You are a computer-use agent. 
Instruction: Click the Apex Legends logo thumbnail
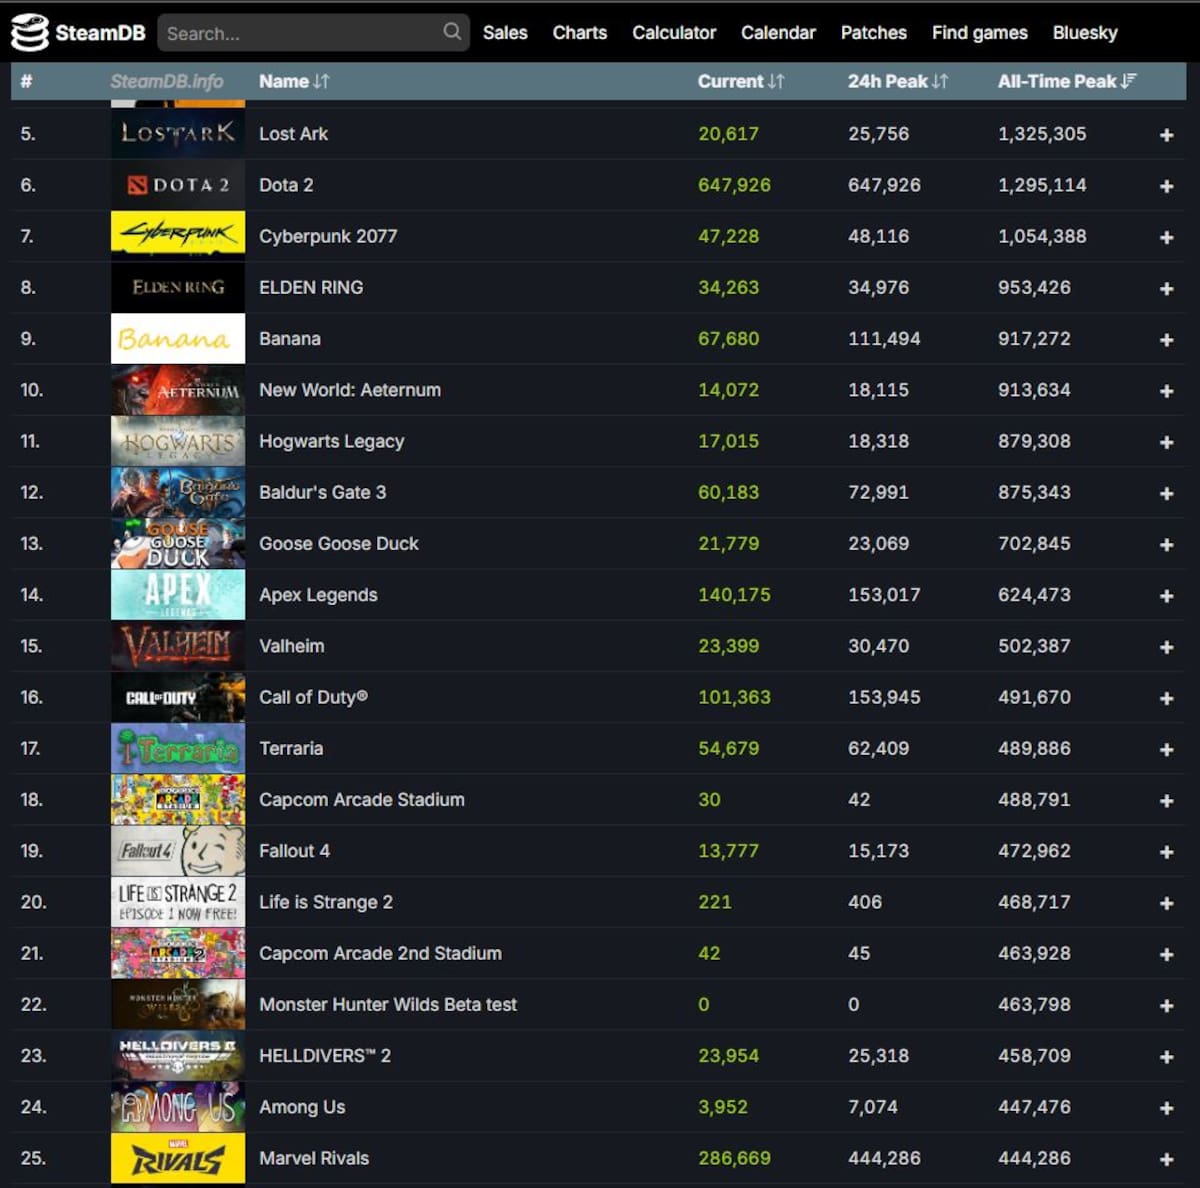(x=178, y=594)
